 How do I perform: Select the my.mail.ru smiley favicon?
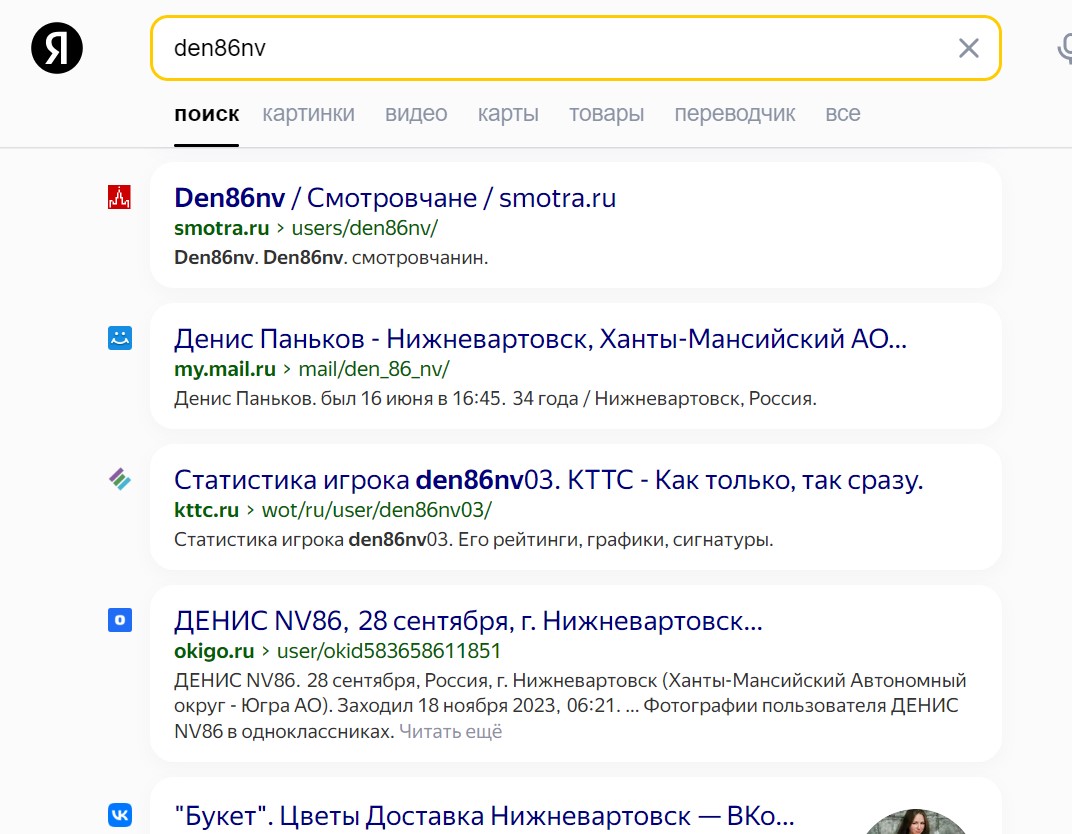pyautogui.click(x=120, y=338)
